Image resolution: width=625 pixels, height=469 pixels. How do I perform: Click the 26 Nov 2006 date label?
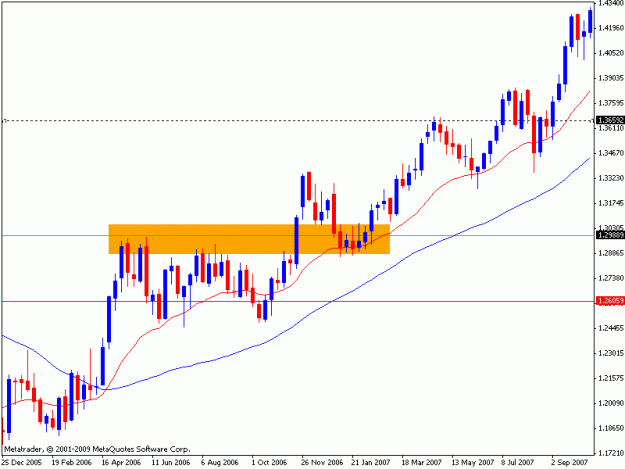[322, 462]
